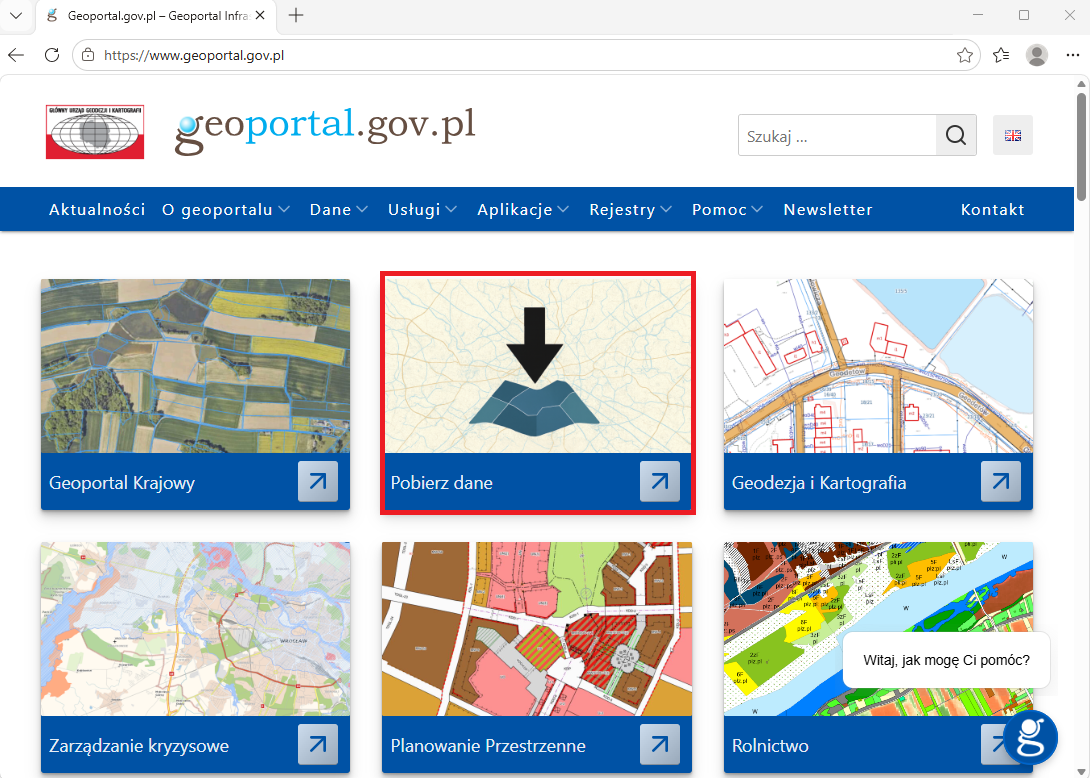Click the Geoportal Krajowy label
Screen dimensions: 1090x778
[x=122, y=483]
